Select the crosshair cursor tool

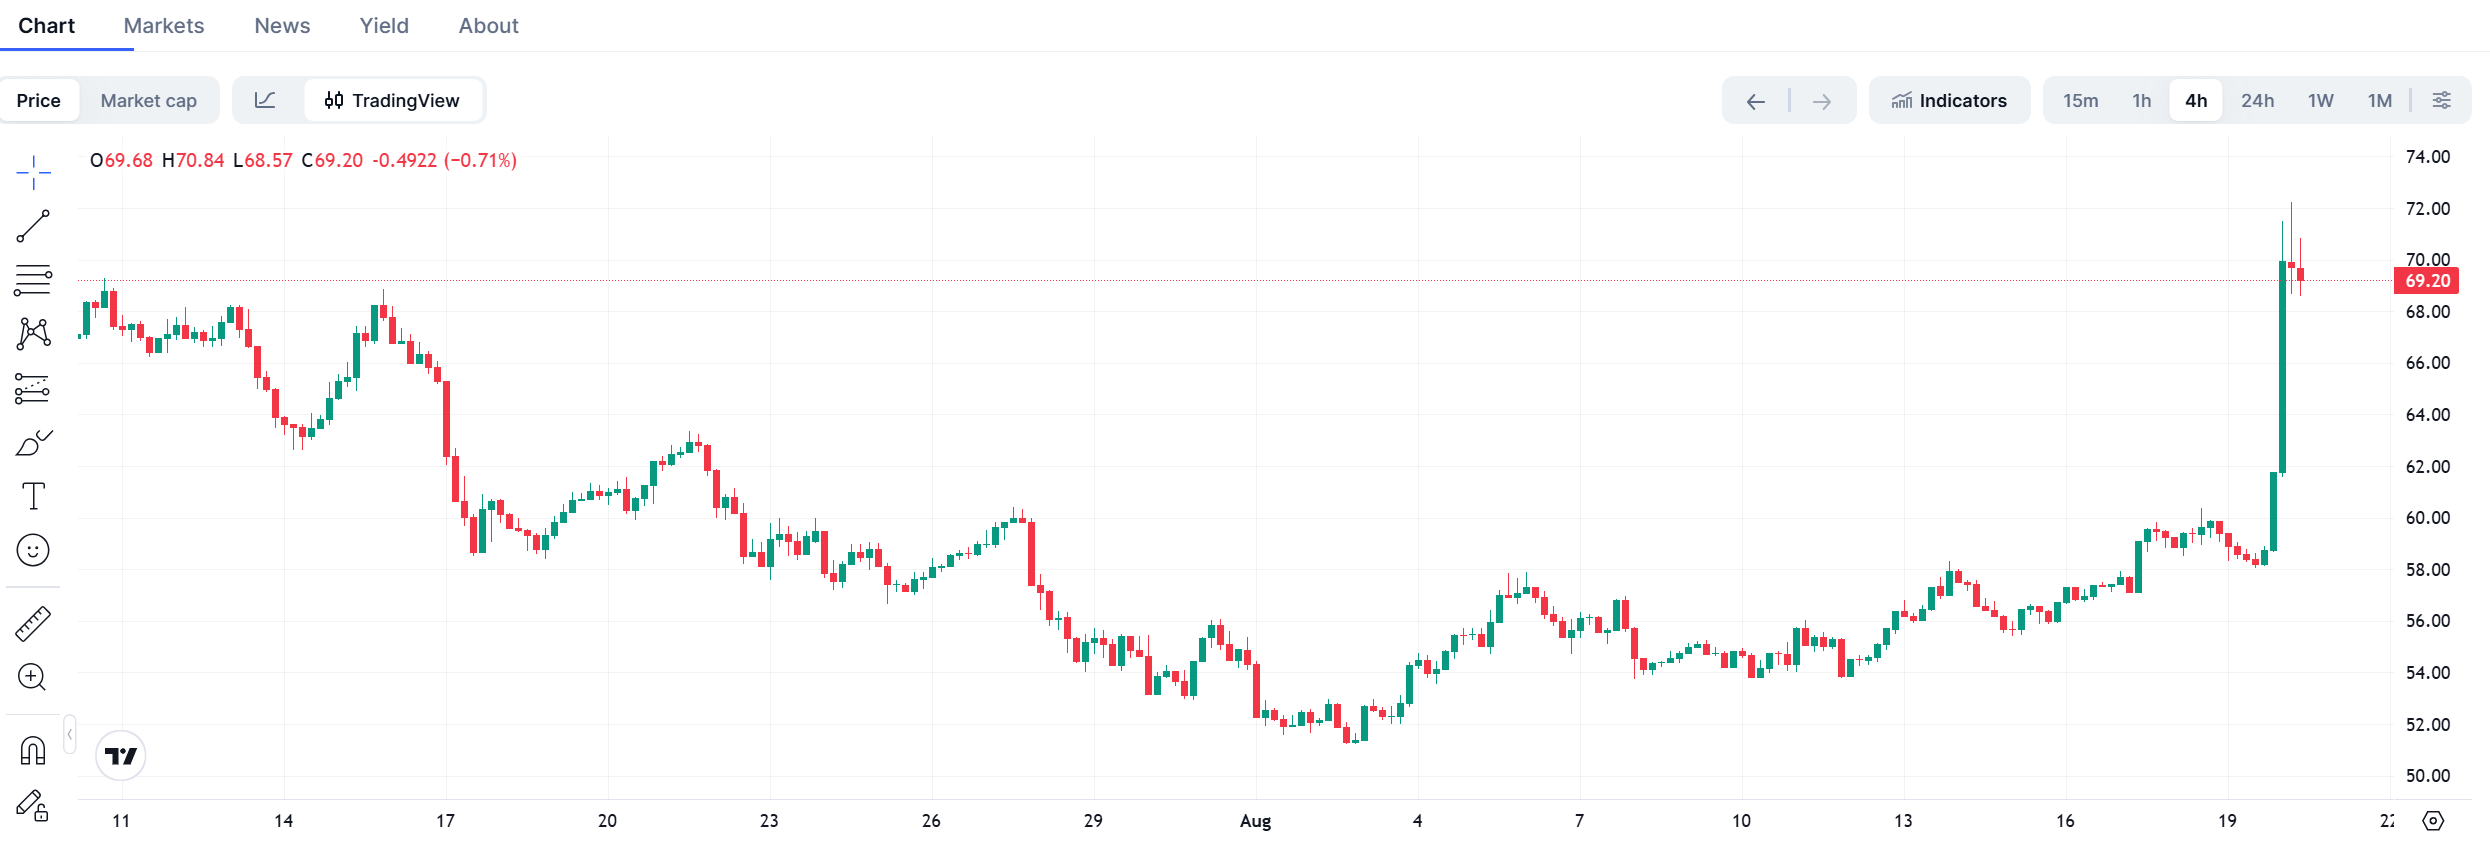[33, 172]
